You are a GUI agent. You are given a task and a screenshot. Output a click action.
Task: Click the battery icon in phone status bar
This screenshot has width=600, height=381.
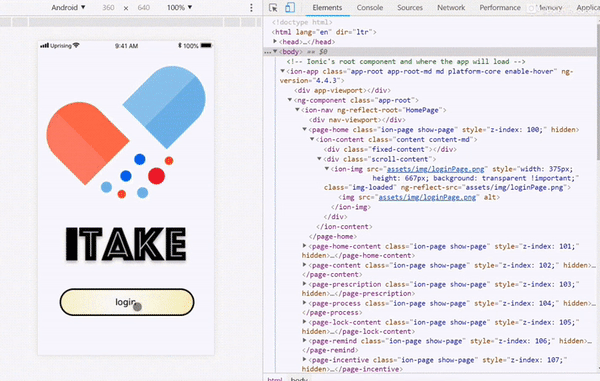pos(206,46)
